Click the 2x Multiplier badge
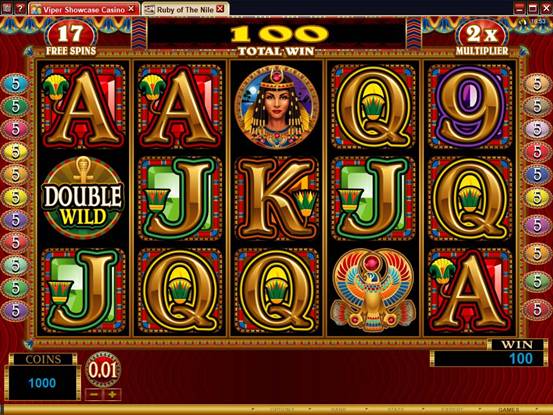The width and height of the screenshot is (553, 415). [482, 39]
